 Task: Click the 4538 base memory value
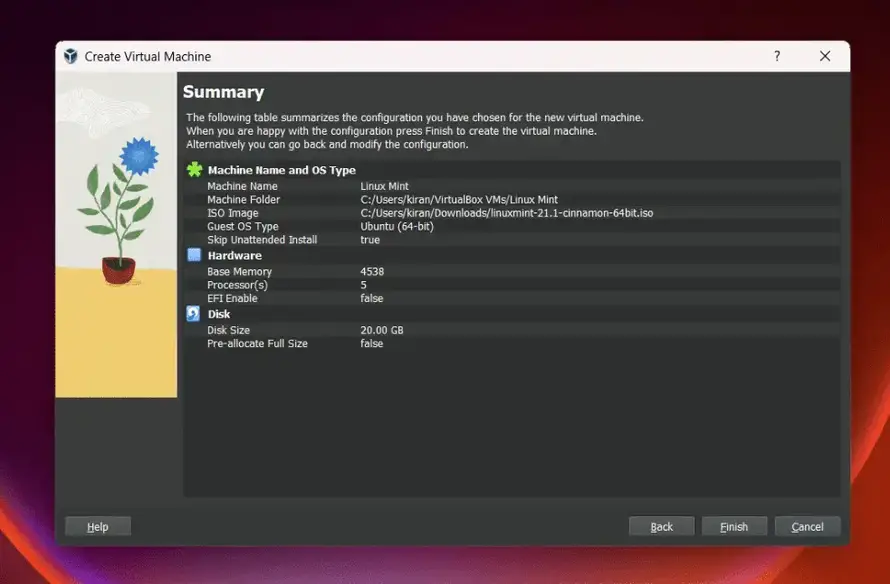click(x=372, y=272)
